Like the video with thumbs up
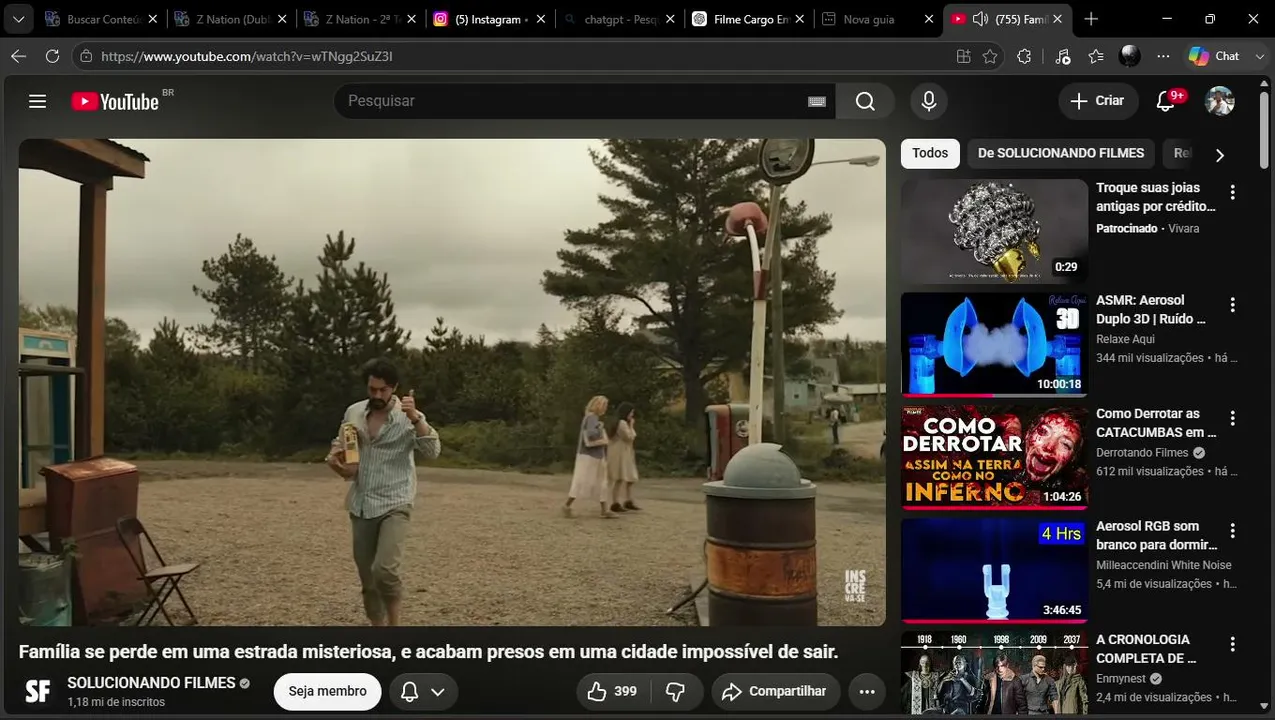 614,691
